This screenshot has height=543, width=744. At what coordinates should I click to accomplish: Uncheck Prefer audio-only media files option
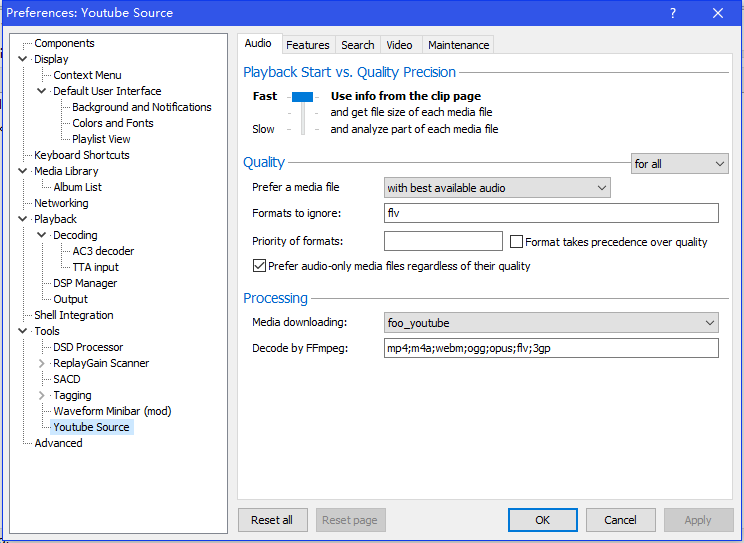pos(260,266)
